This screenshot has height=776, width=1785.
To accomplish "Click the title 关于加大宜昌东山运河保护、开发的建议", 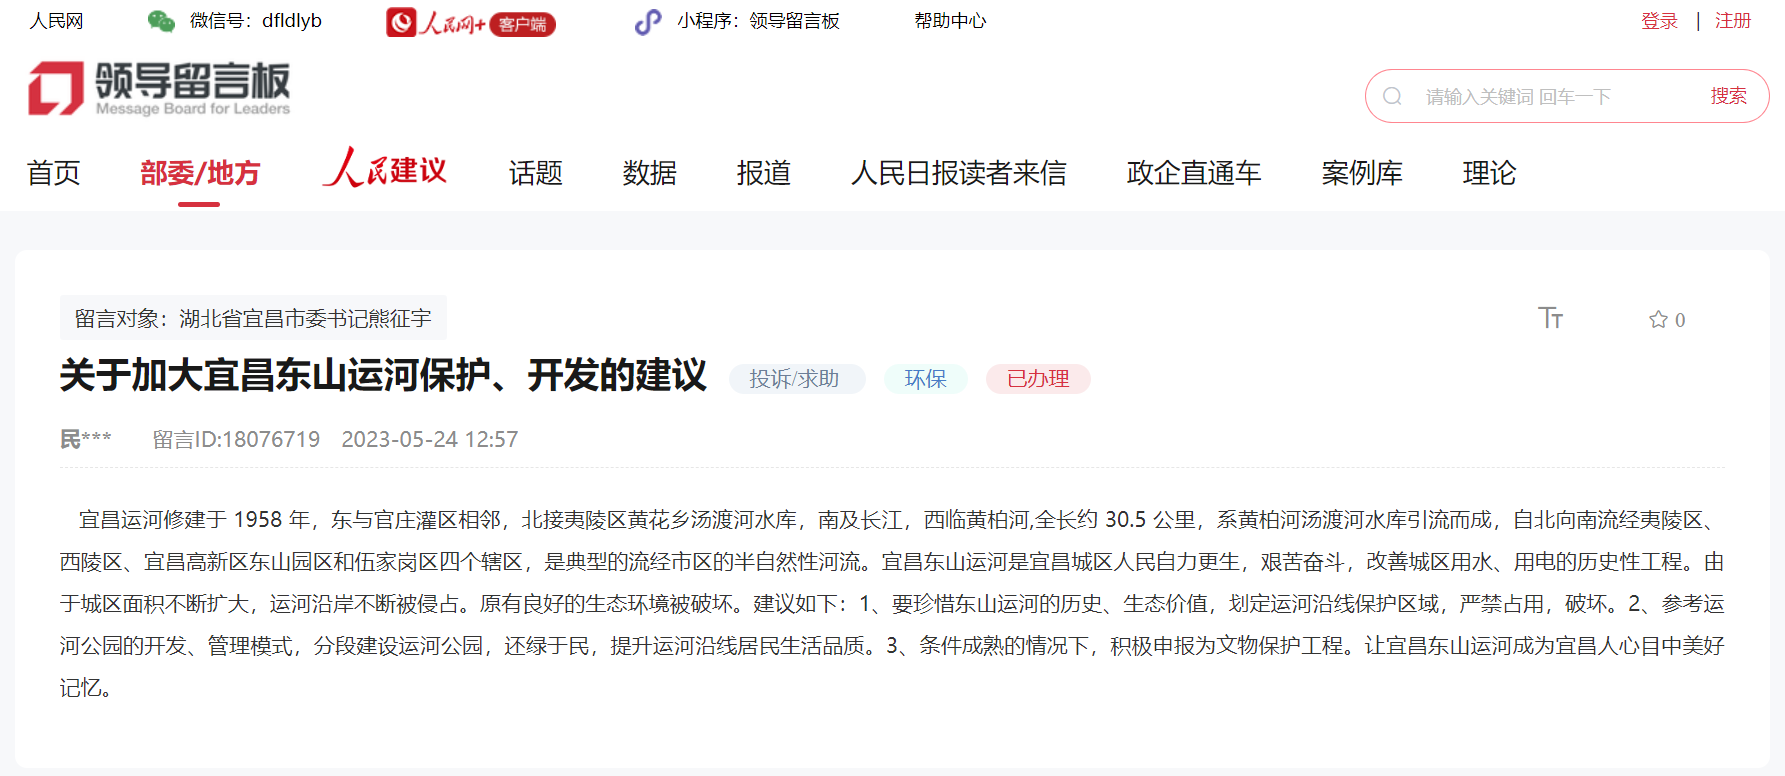I will point(383,375).
